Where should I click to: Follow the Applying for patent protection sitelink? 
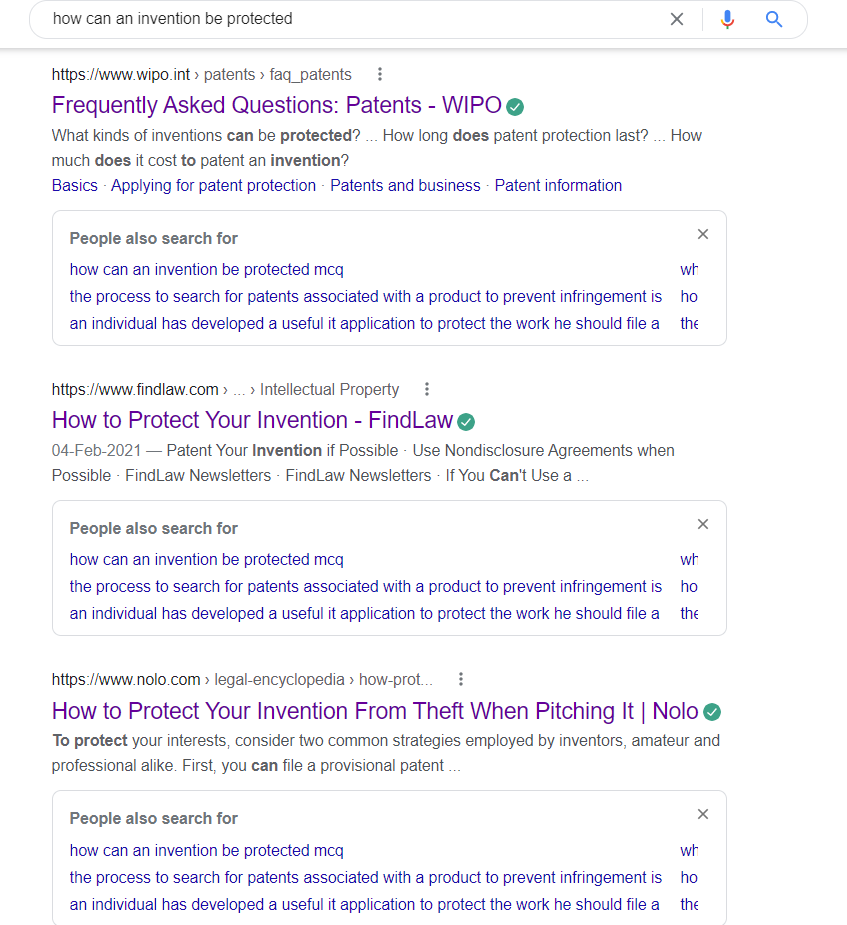click(x=214, y=185)
